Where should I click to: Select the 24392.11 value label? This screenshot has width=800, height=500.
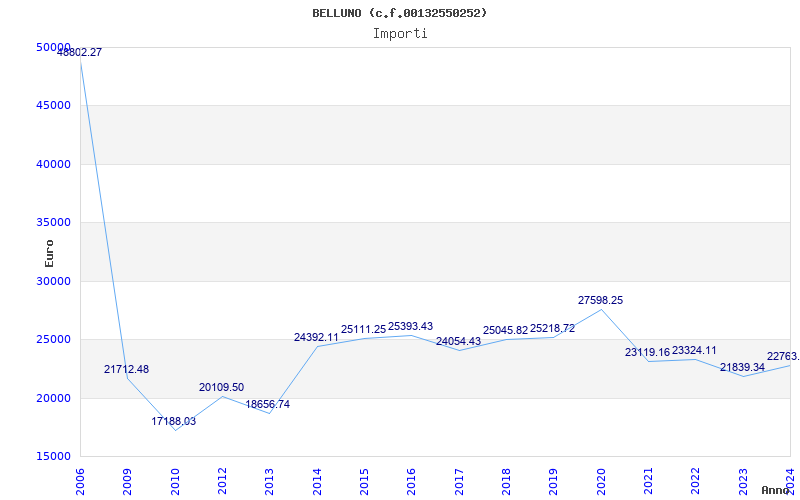tap(316, 337)
